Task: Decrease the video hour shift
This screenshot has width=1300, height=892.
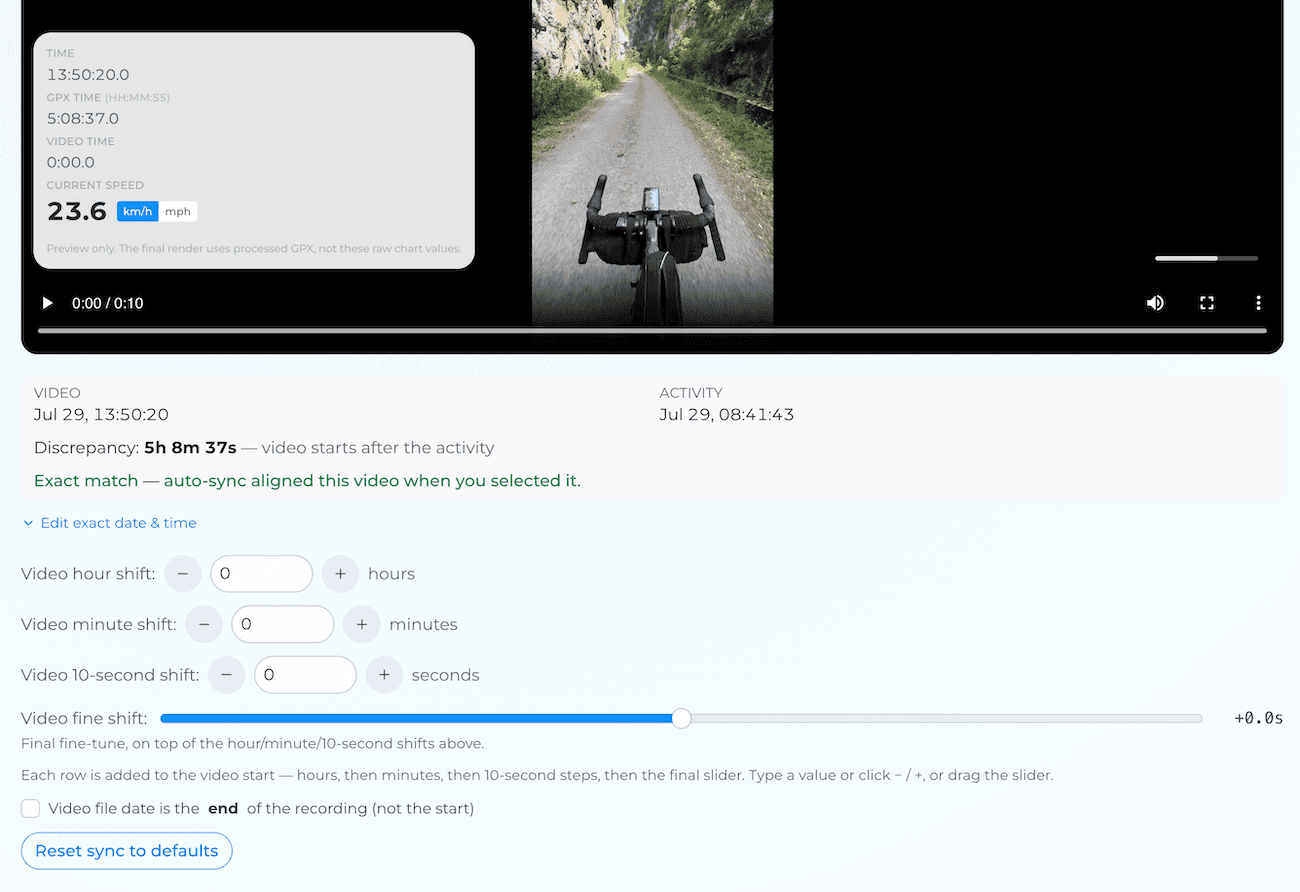Action: click(182, 574)
